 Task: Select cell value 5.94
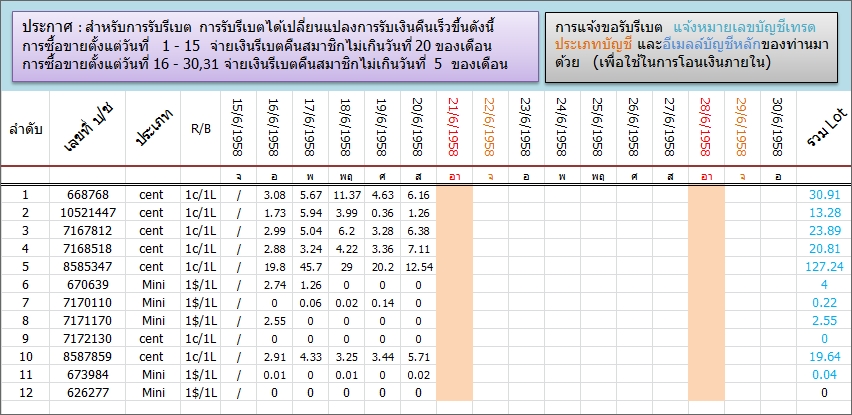tap(310, 213)
